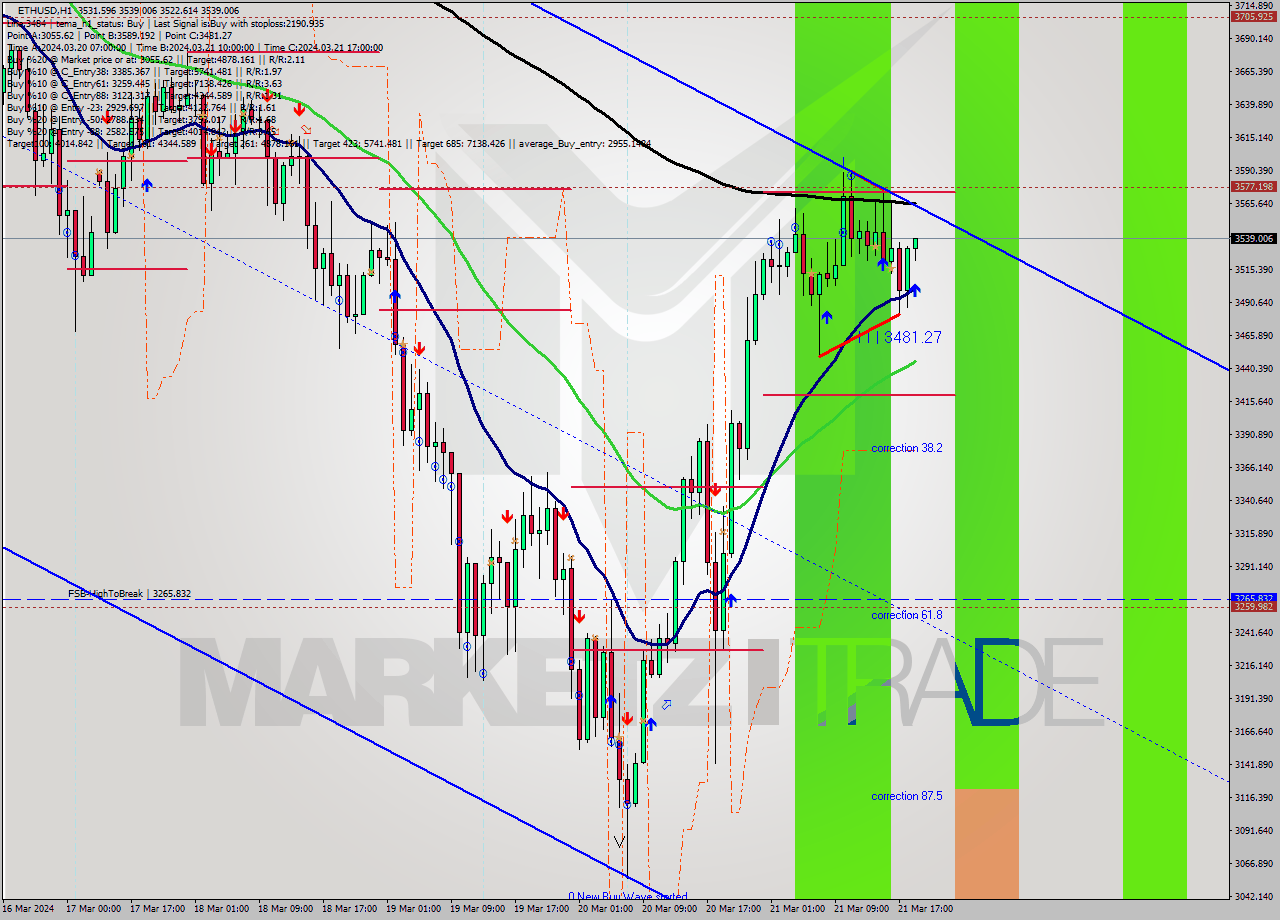The width and height of the screenshot is (1280, 920).
Task: Click the blue 3265.832 price tag
Action: point(1253,598)
